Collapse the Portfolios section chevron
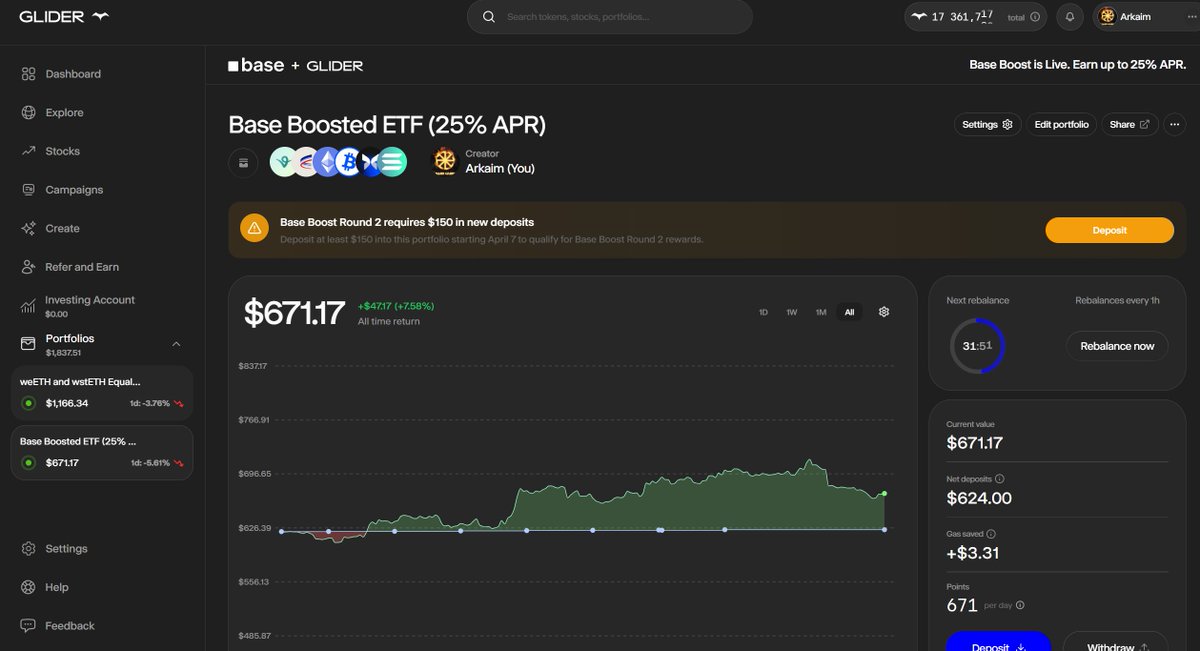Viewport: 1200px width, 651px height. 177,344
